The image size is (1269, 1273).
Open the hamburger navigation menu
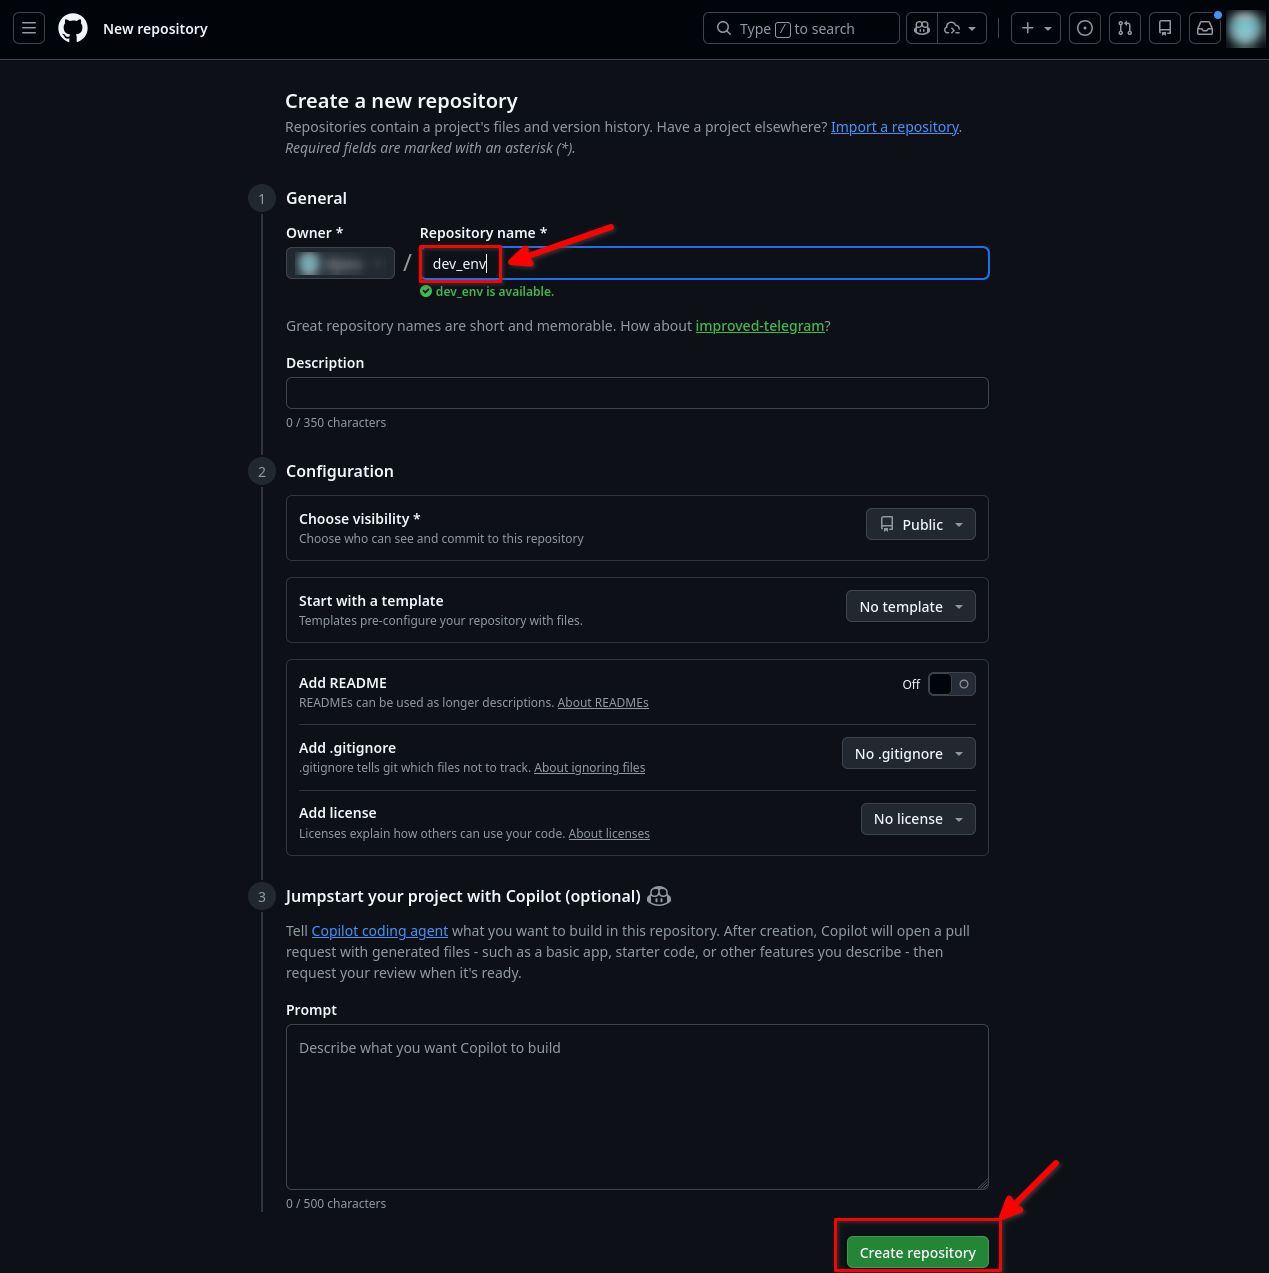(29, 28)
